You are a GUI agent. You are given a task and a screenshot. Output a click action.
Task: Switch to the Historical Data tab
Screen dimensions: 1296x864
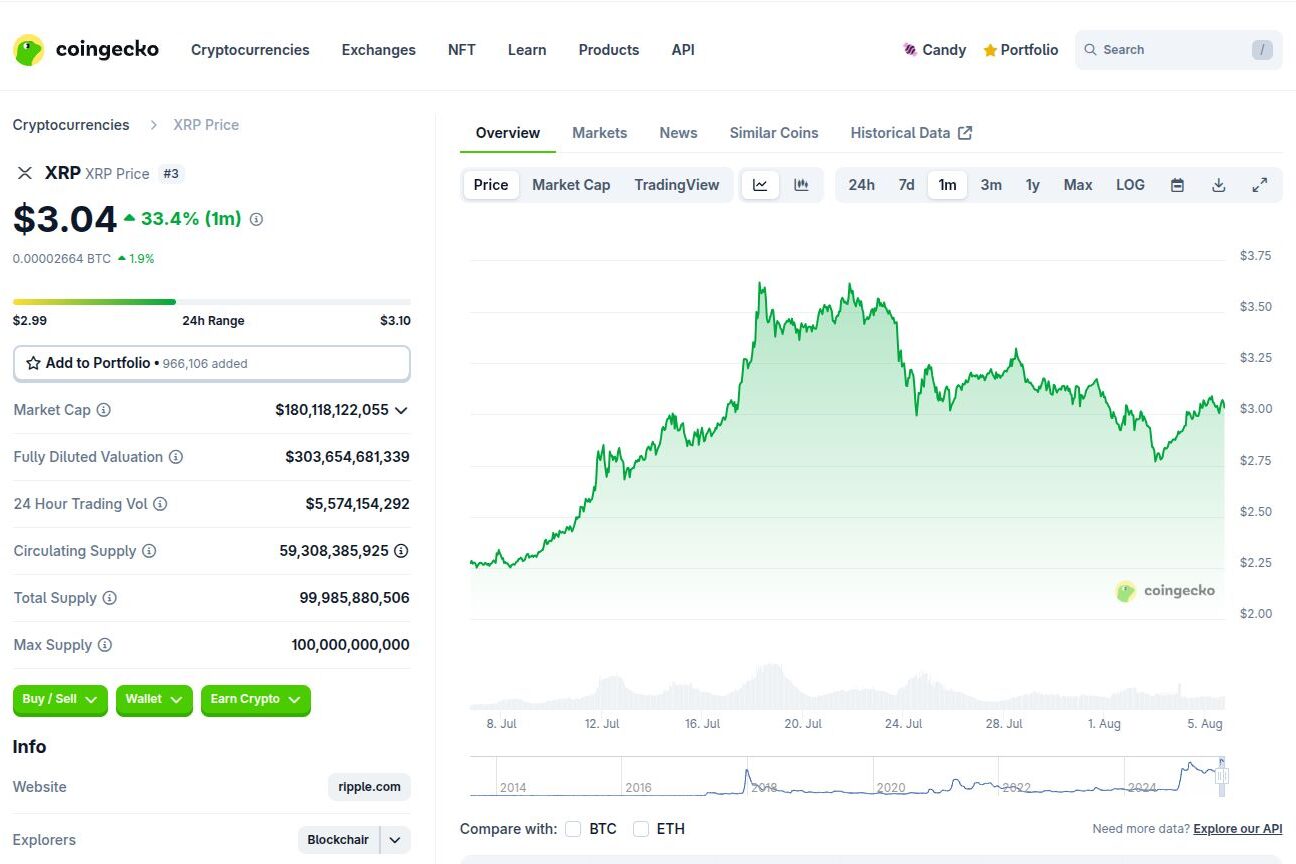coord(900,132)
